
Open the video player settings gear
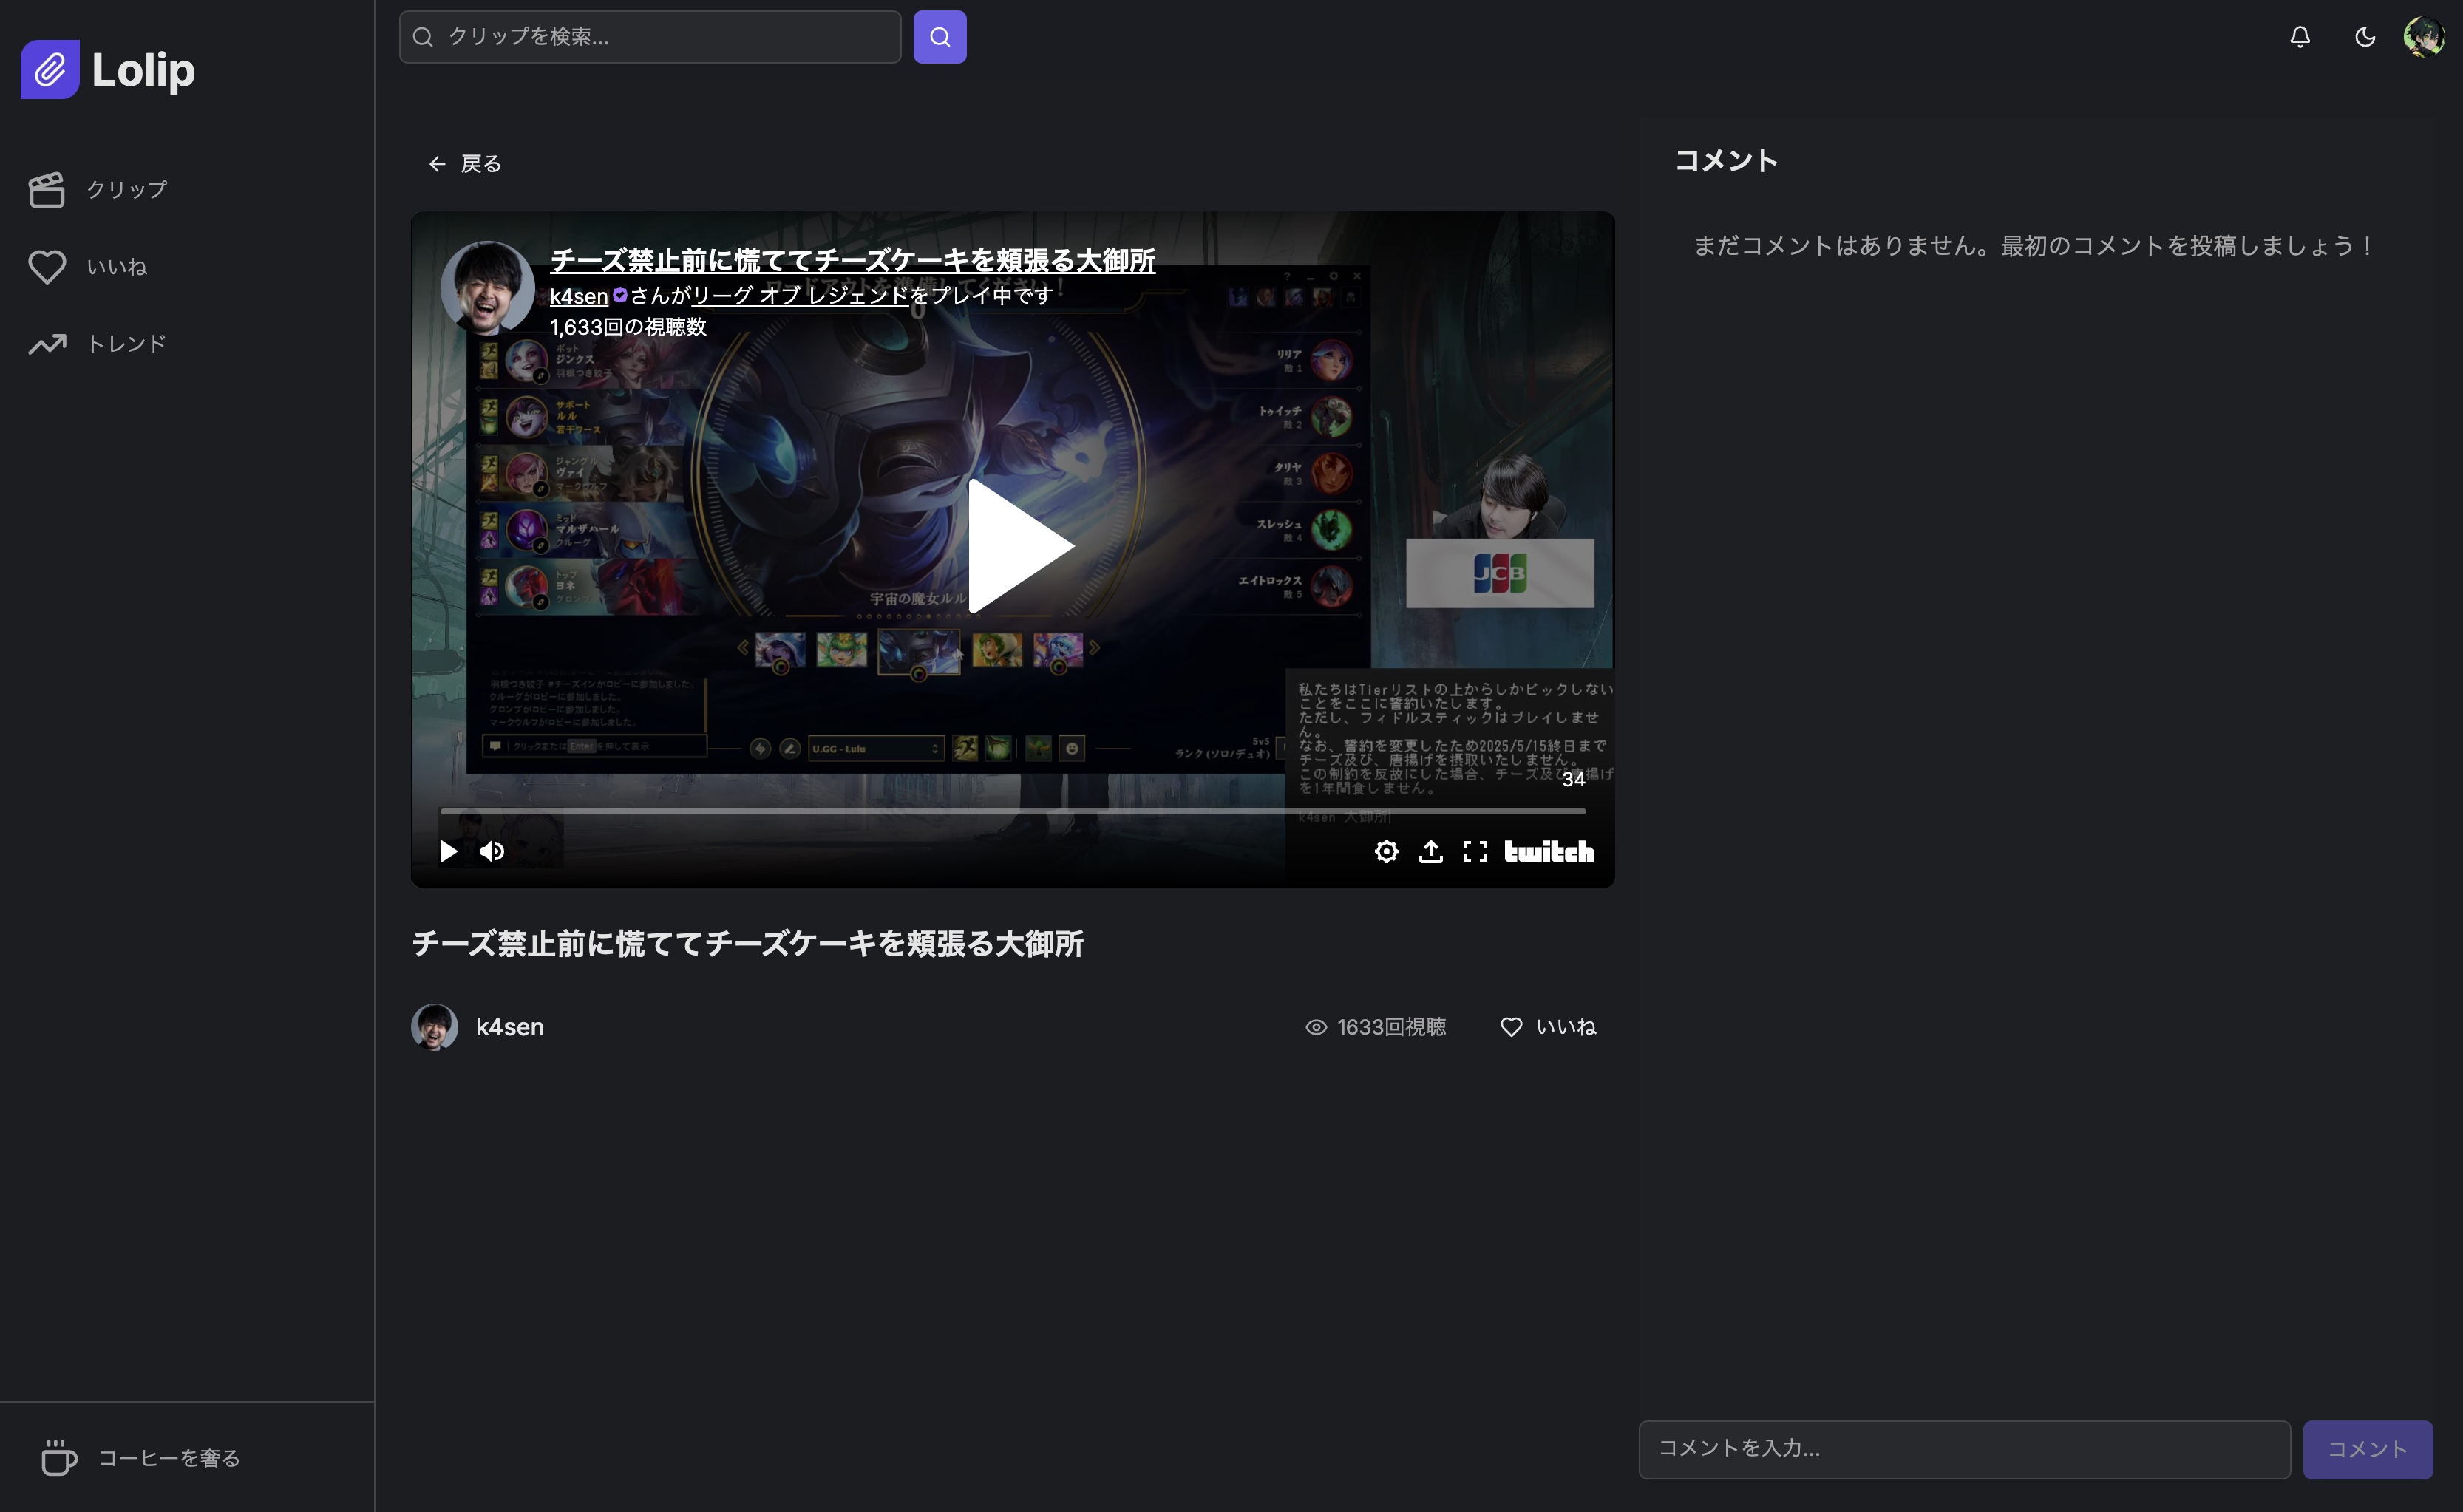[1385, 851]
